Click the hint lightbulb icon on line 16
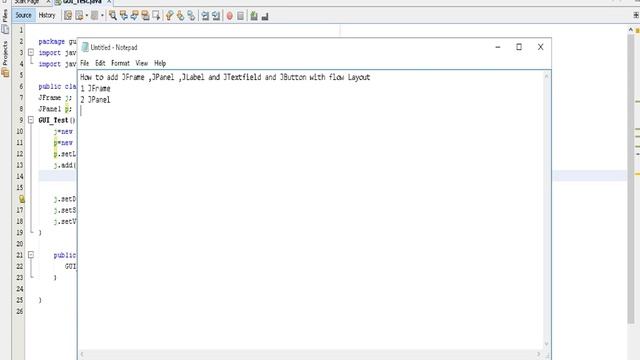This screenshot has height=360, width=640. pos(21,199)
